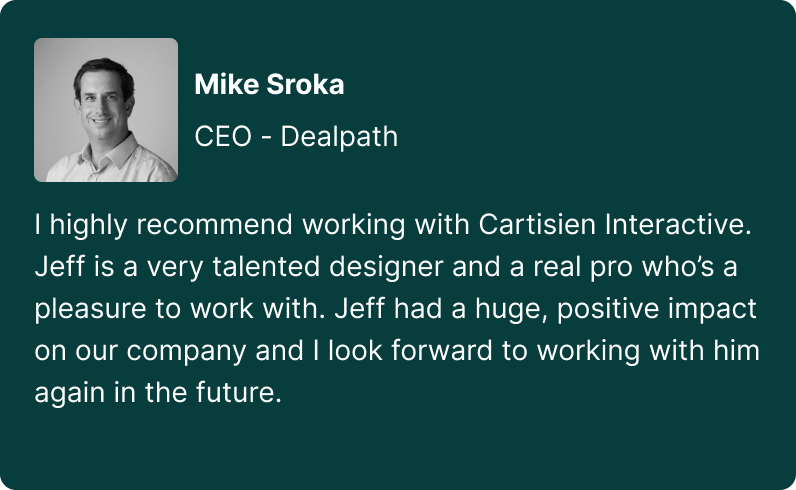Viewport: 796px width, 490px height.
Task: Click the first name "Mike" in the heading
Action: coord(226,84)
